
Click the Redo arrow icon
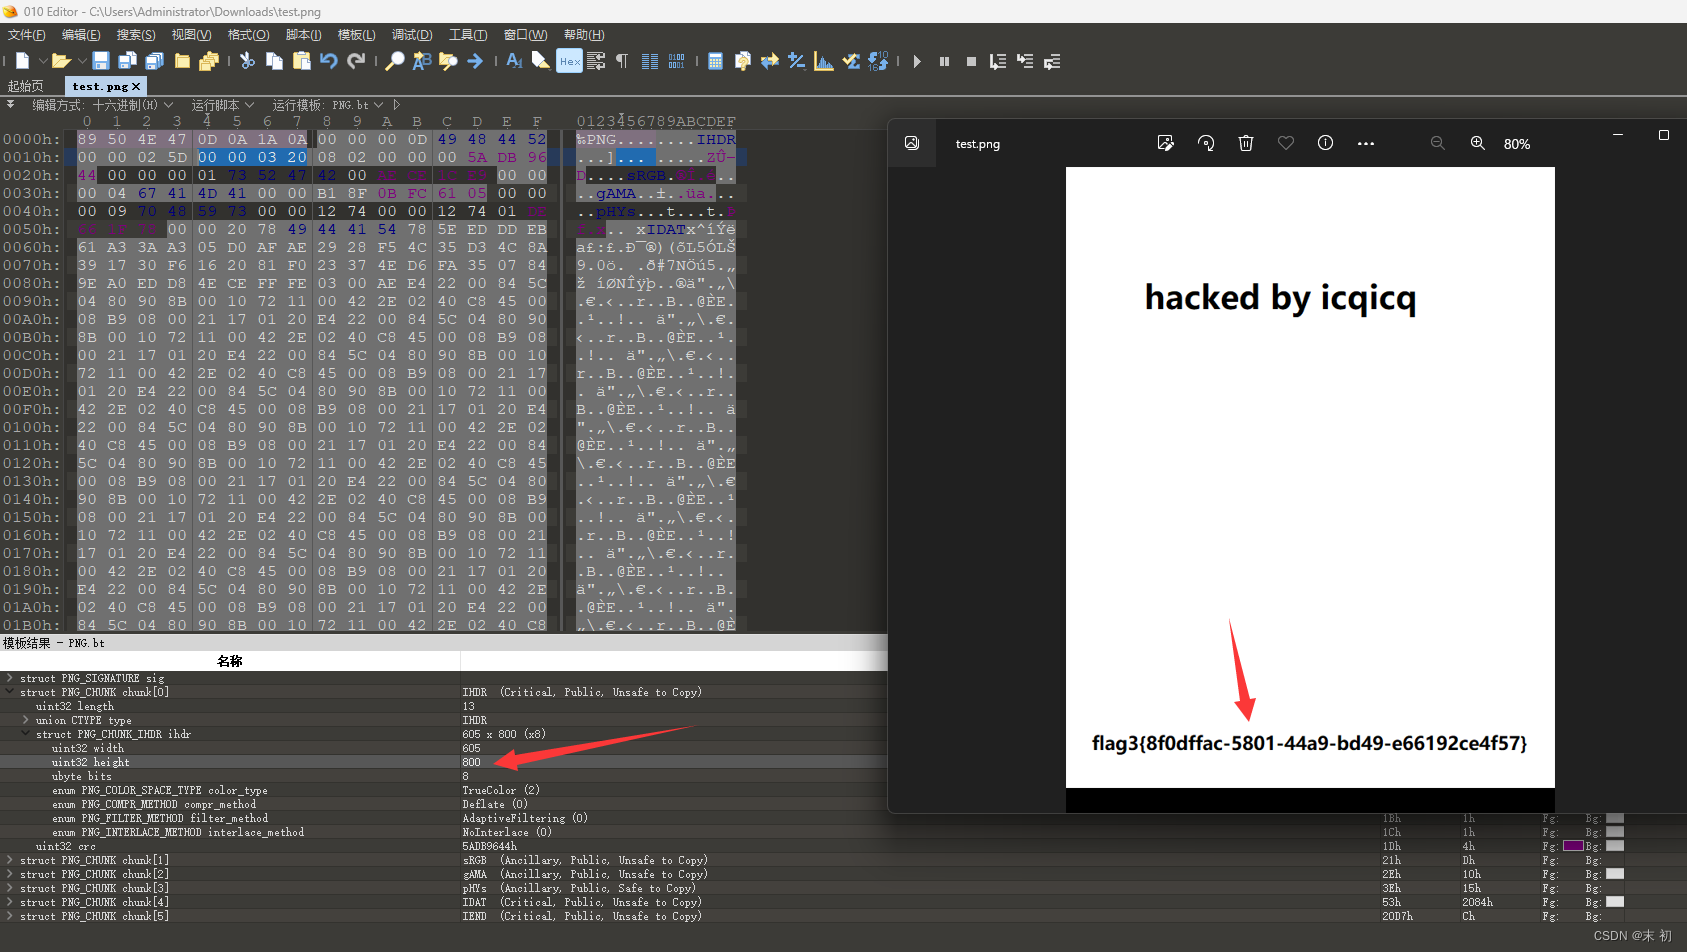coord(356,61)
